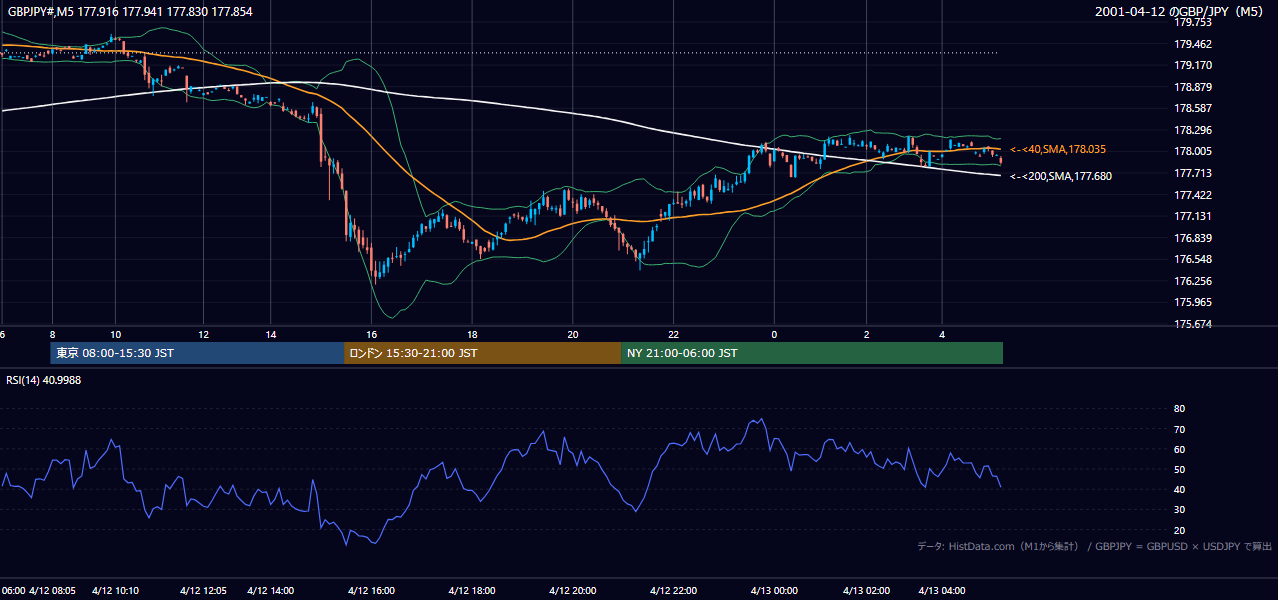The width and height of the screenshot is (1278, 600).
Task: Click the 4/12 12:05 time label
Action: click(x=203, y=590)
